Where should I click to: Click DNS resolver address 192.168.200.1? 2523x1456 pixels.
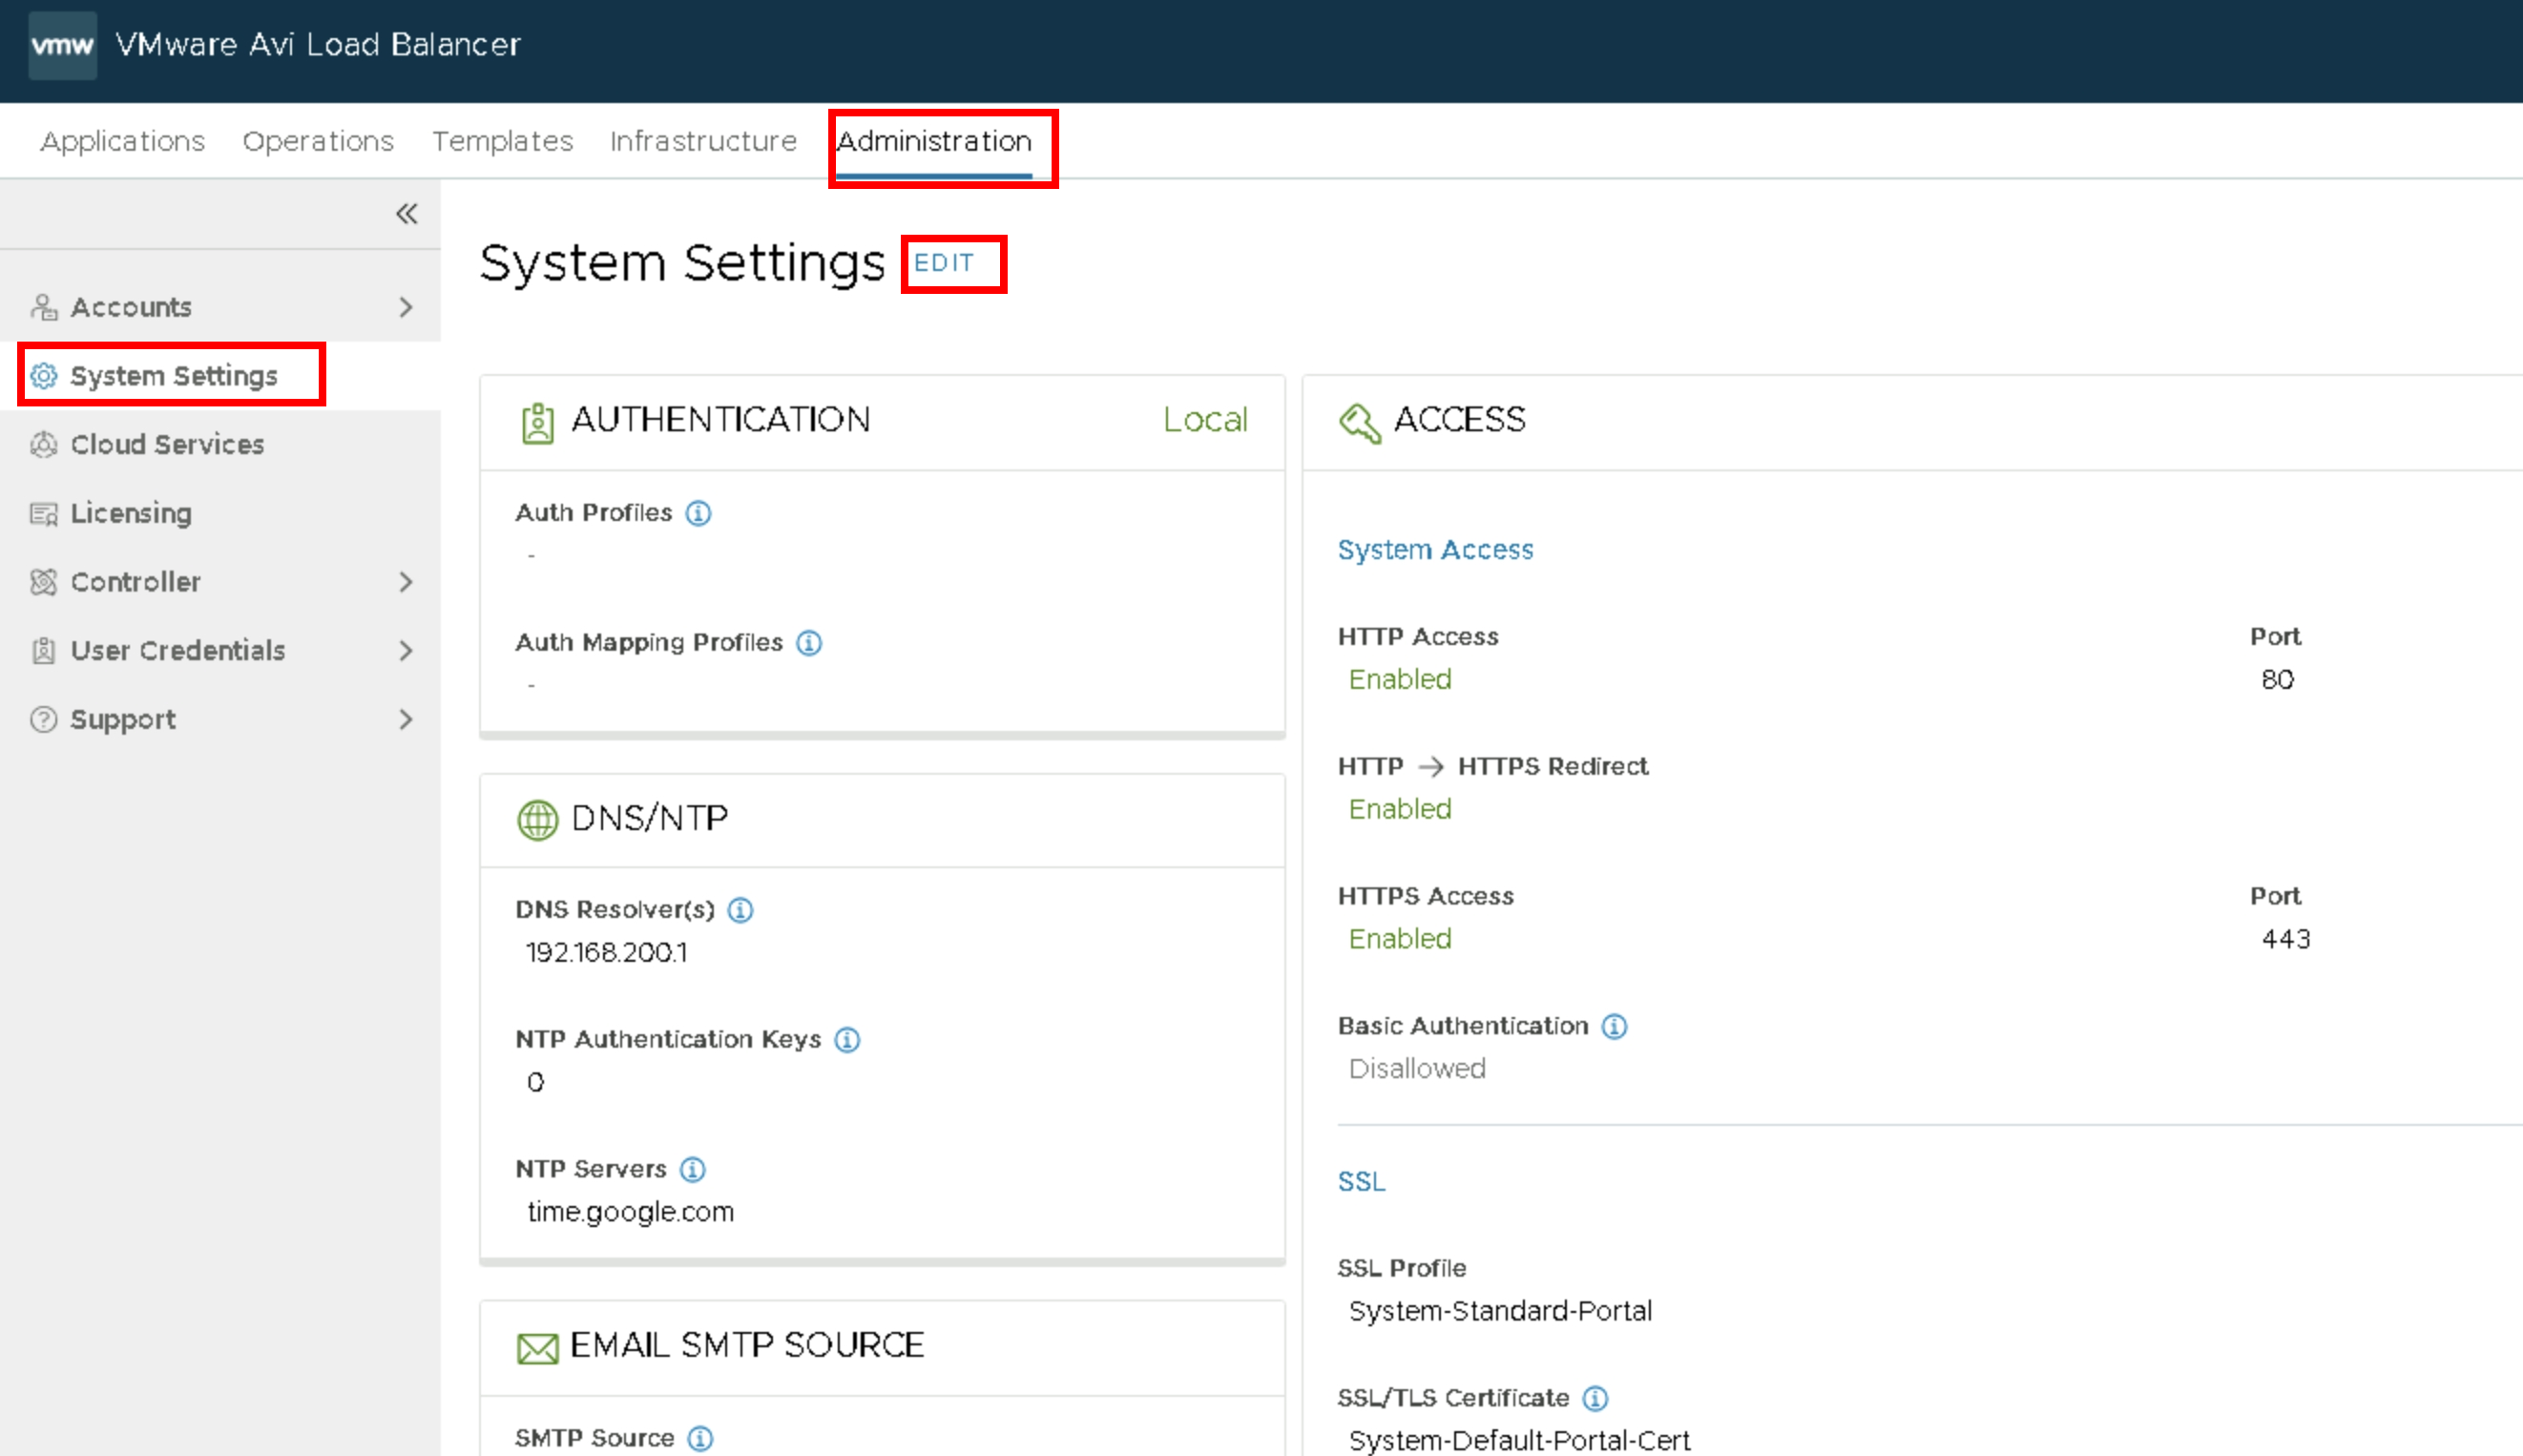coord(607,953)
